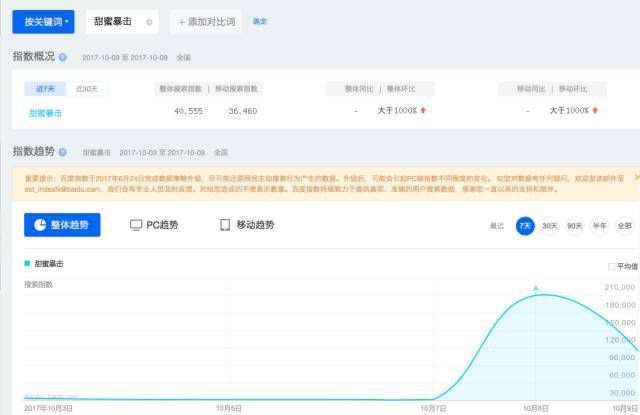640x415 pixels.
Task: Open the 按关键词 dropdown
Action: pyautogui.click(x=43, y=22)
